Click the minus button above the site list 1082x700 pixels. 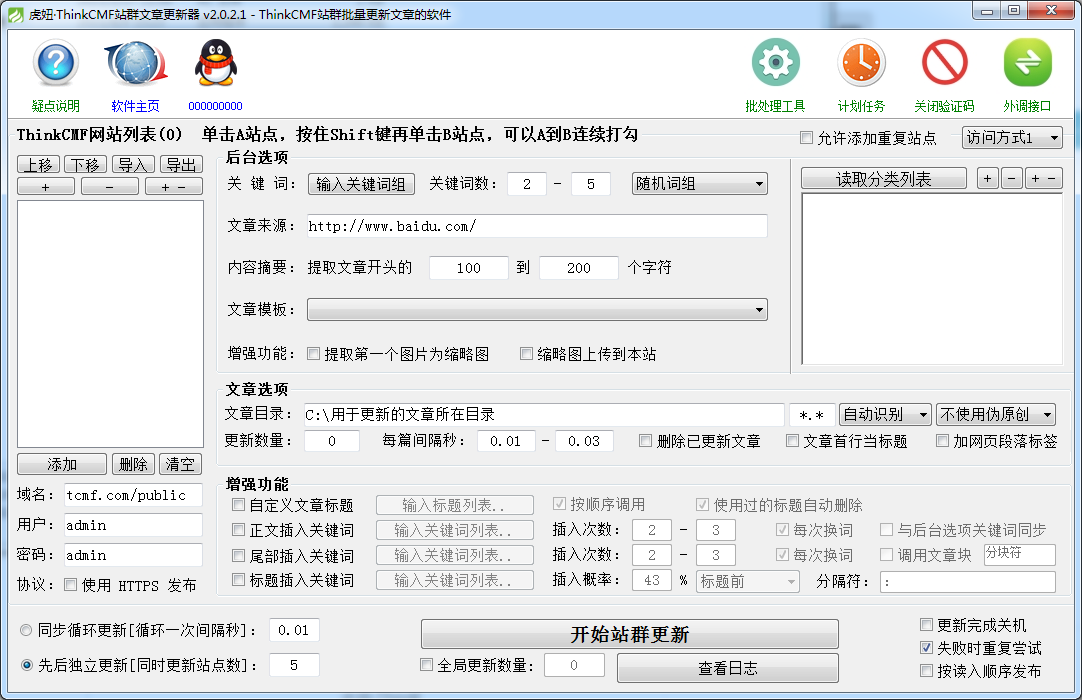(x=110, y=186)
